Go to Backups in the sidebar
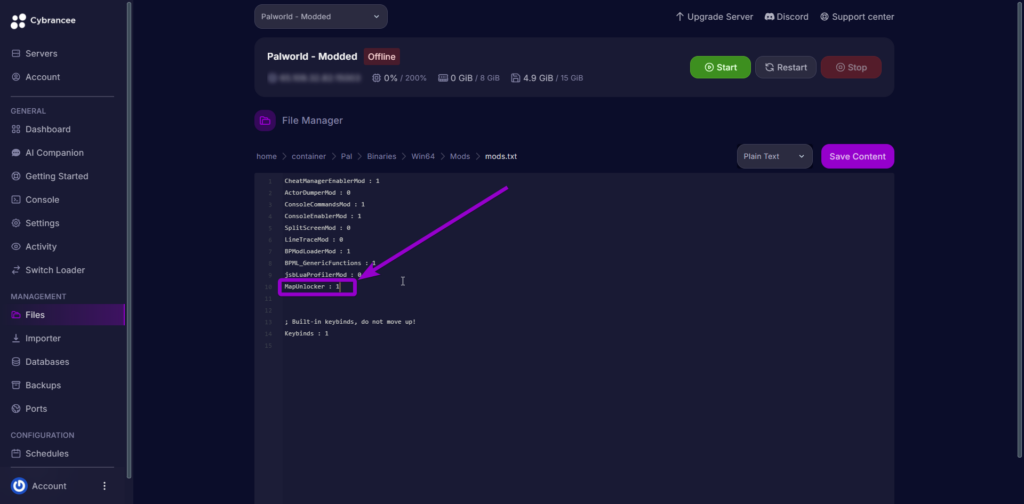 pos(42,385)
